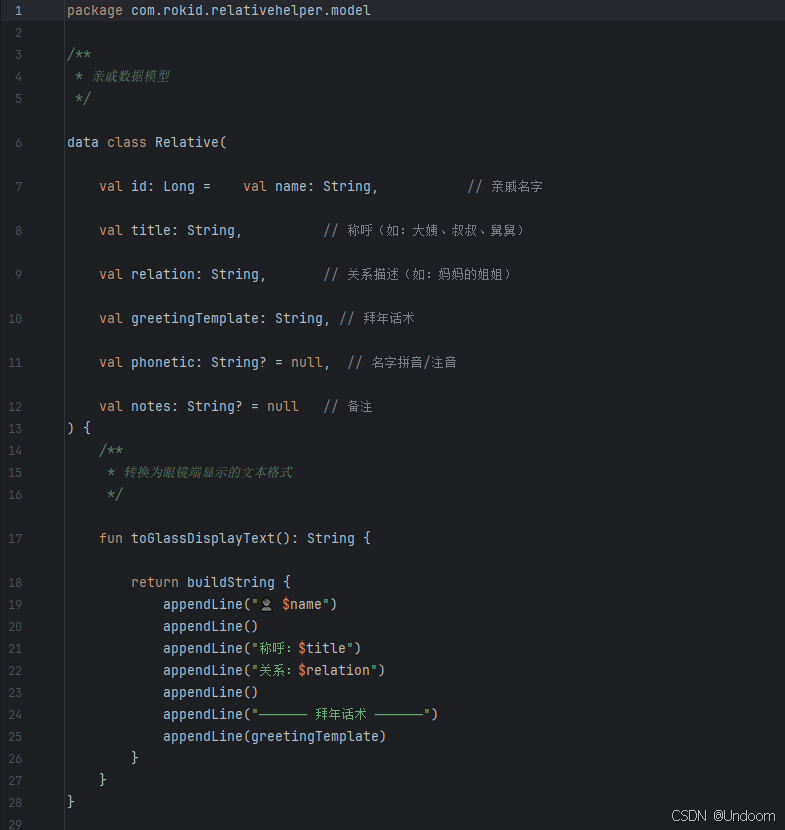
Task: Click line number 17 in the gutter
Action: click(x=15, y=539)
